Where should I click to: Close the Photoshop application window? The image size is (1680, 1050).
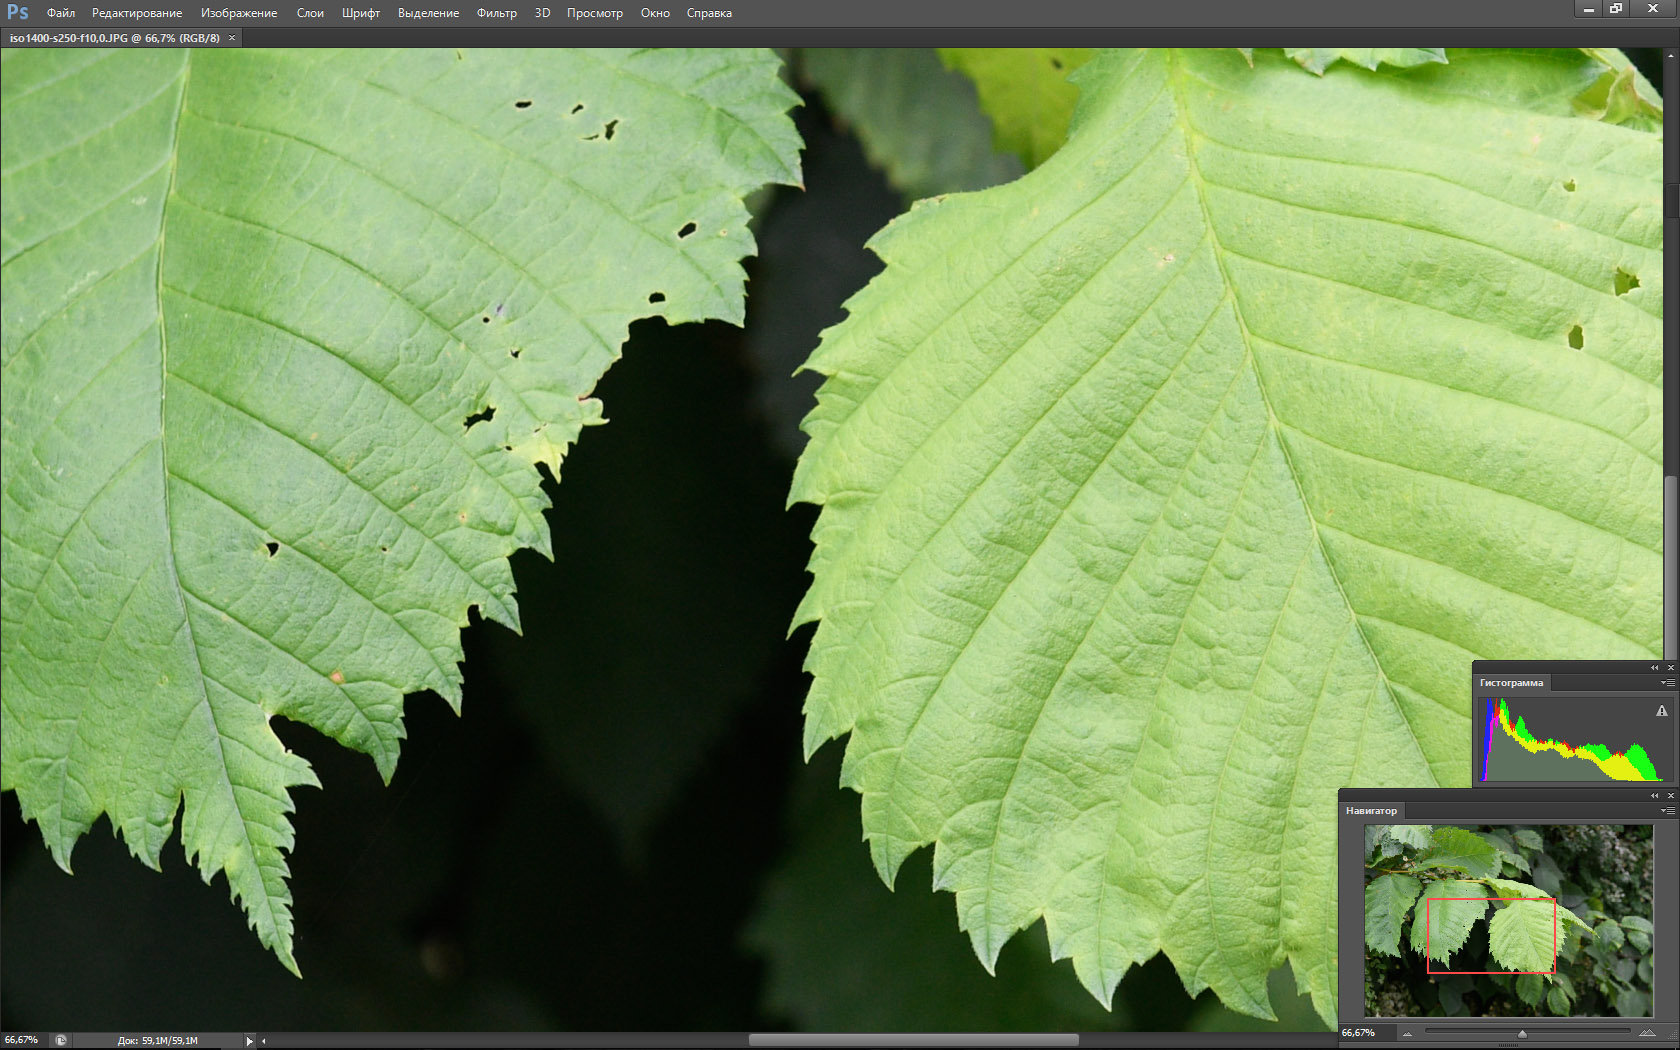tap(1652, 9)
